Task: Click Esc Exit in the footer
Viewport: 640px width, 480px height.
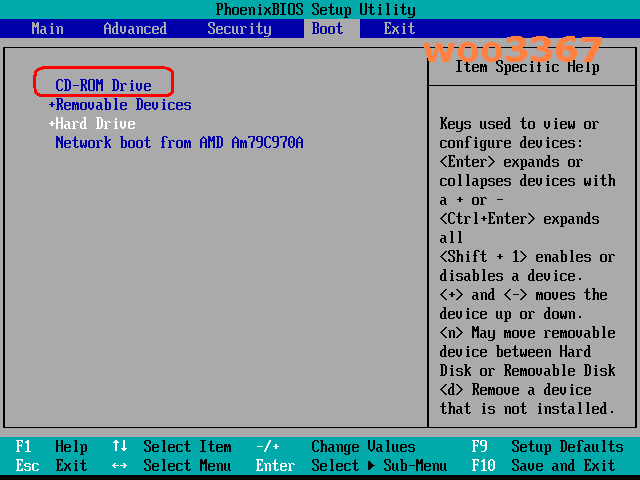Action: [51, 466]
